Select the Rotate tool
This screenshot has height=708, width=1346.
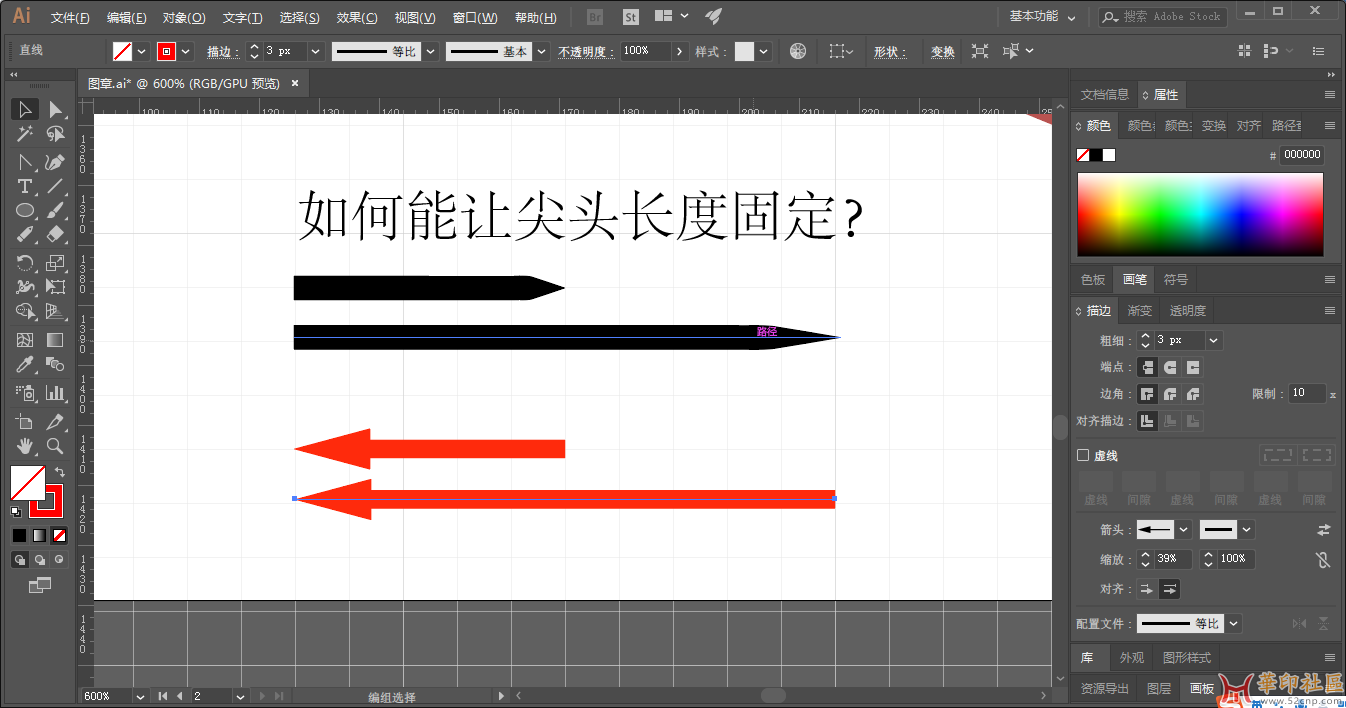26,263
